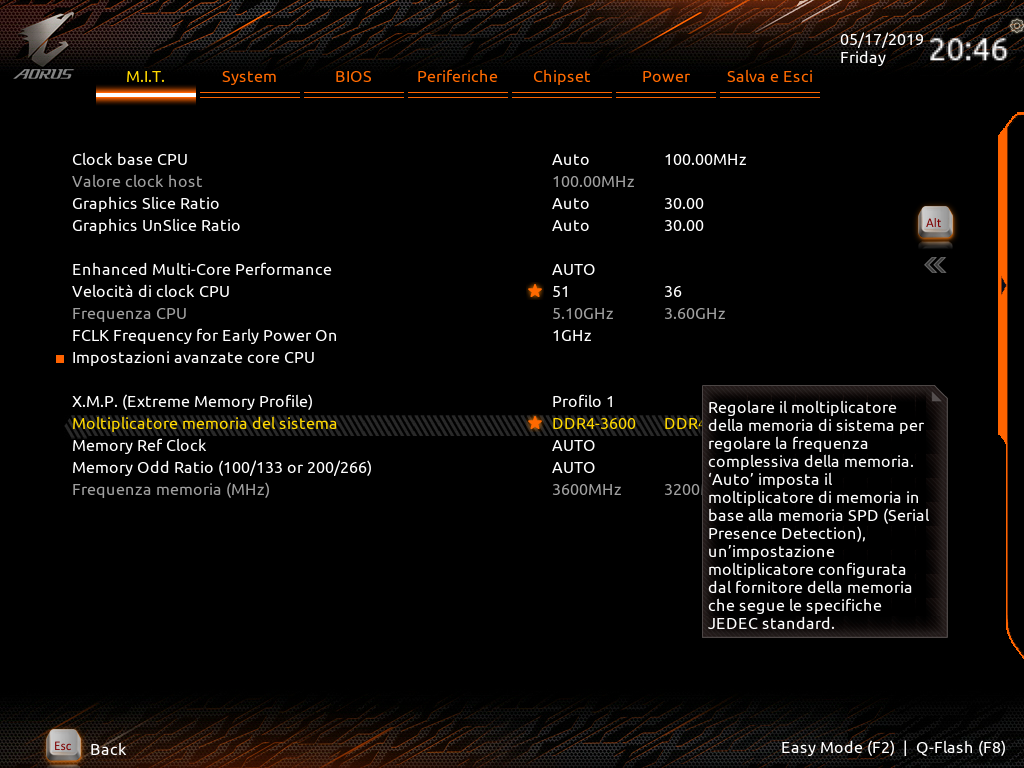The image size is (1024, 768).
Task: Select Velocità di clock CPU label
Action: click(151, 292)
